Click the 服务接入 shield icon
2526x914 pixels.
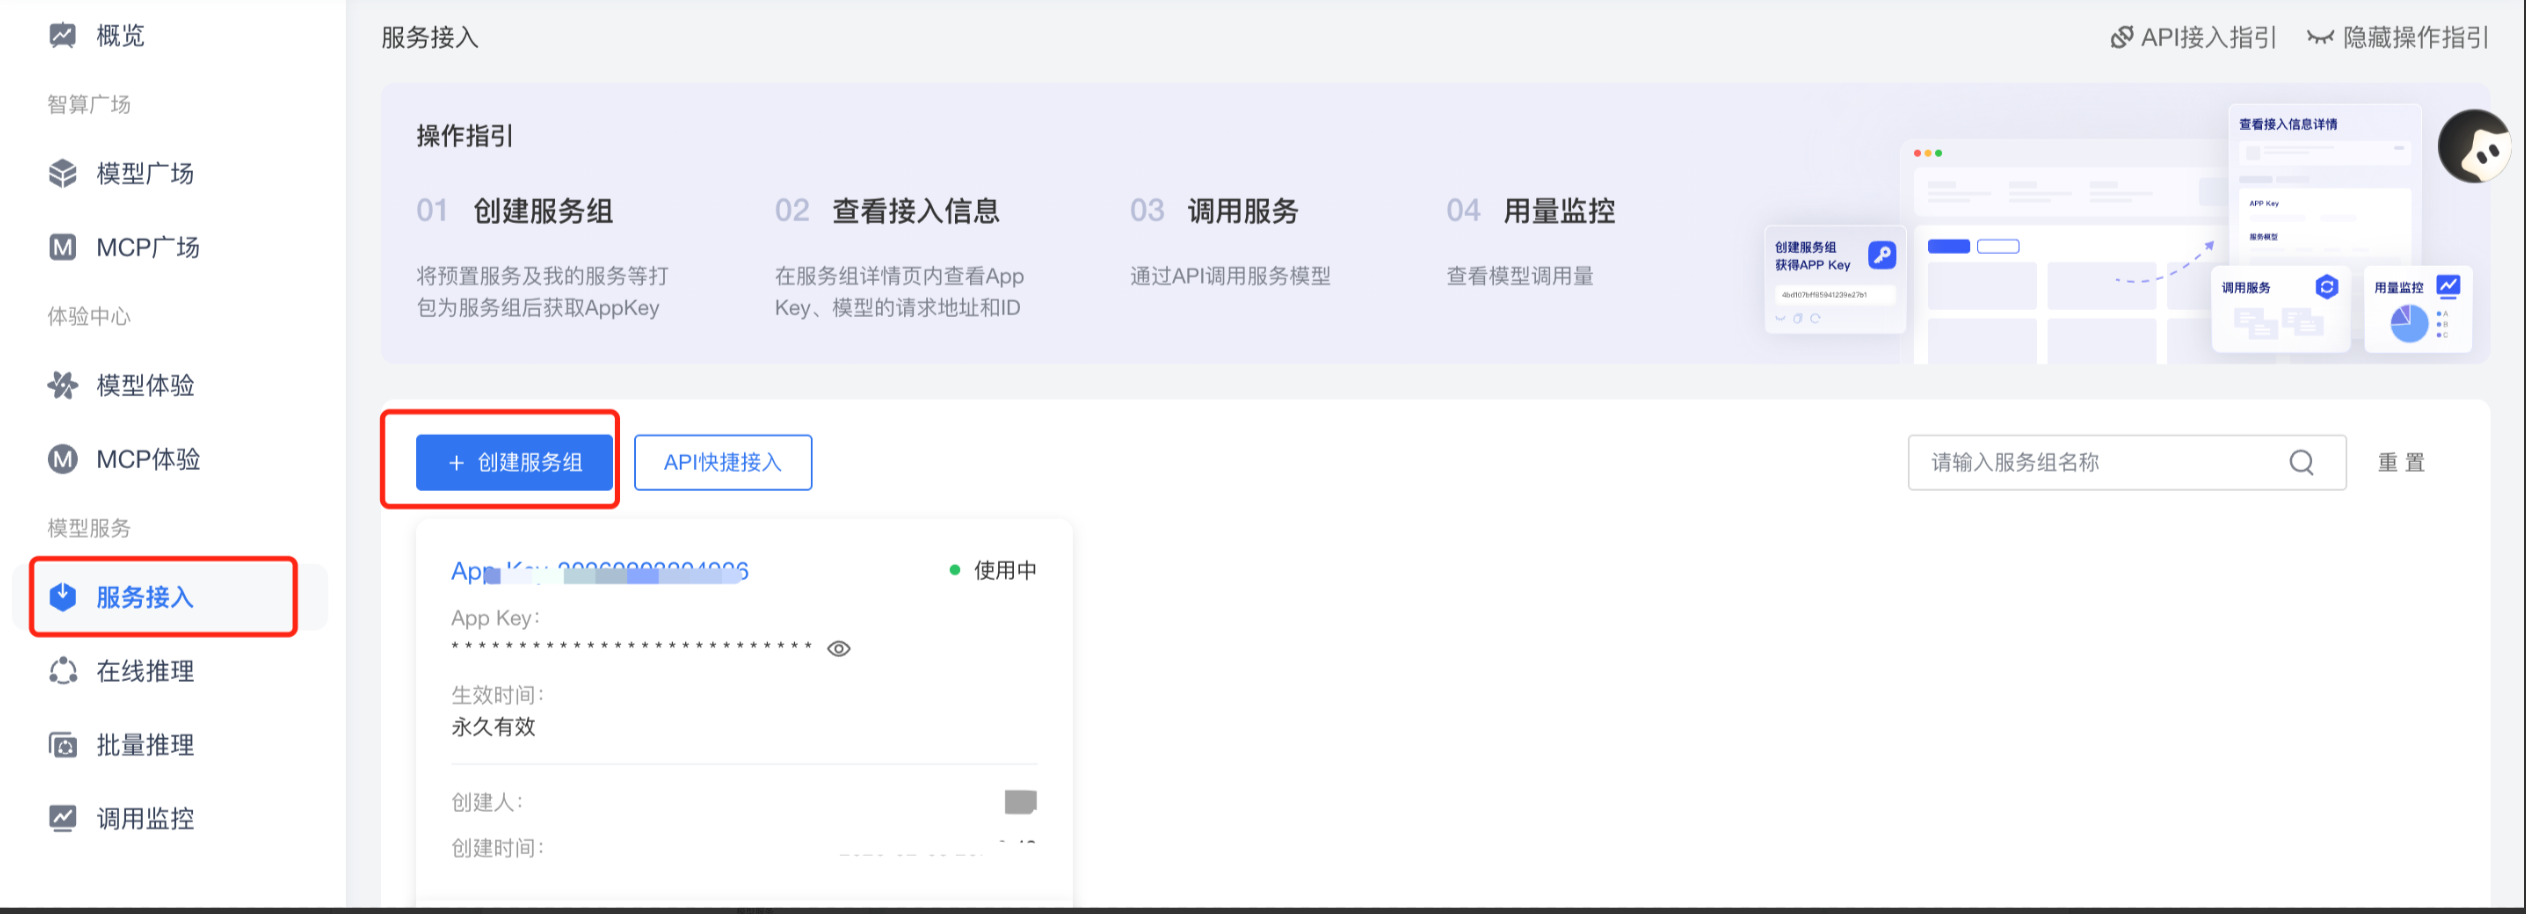pos(62,597)
